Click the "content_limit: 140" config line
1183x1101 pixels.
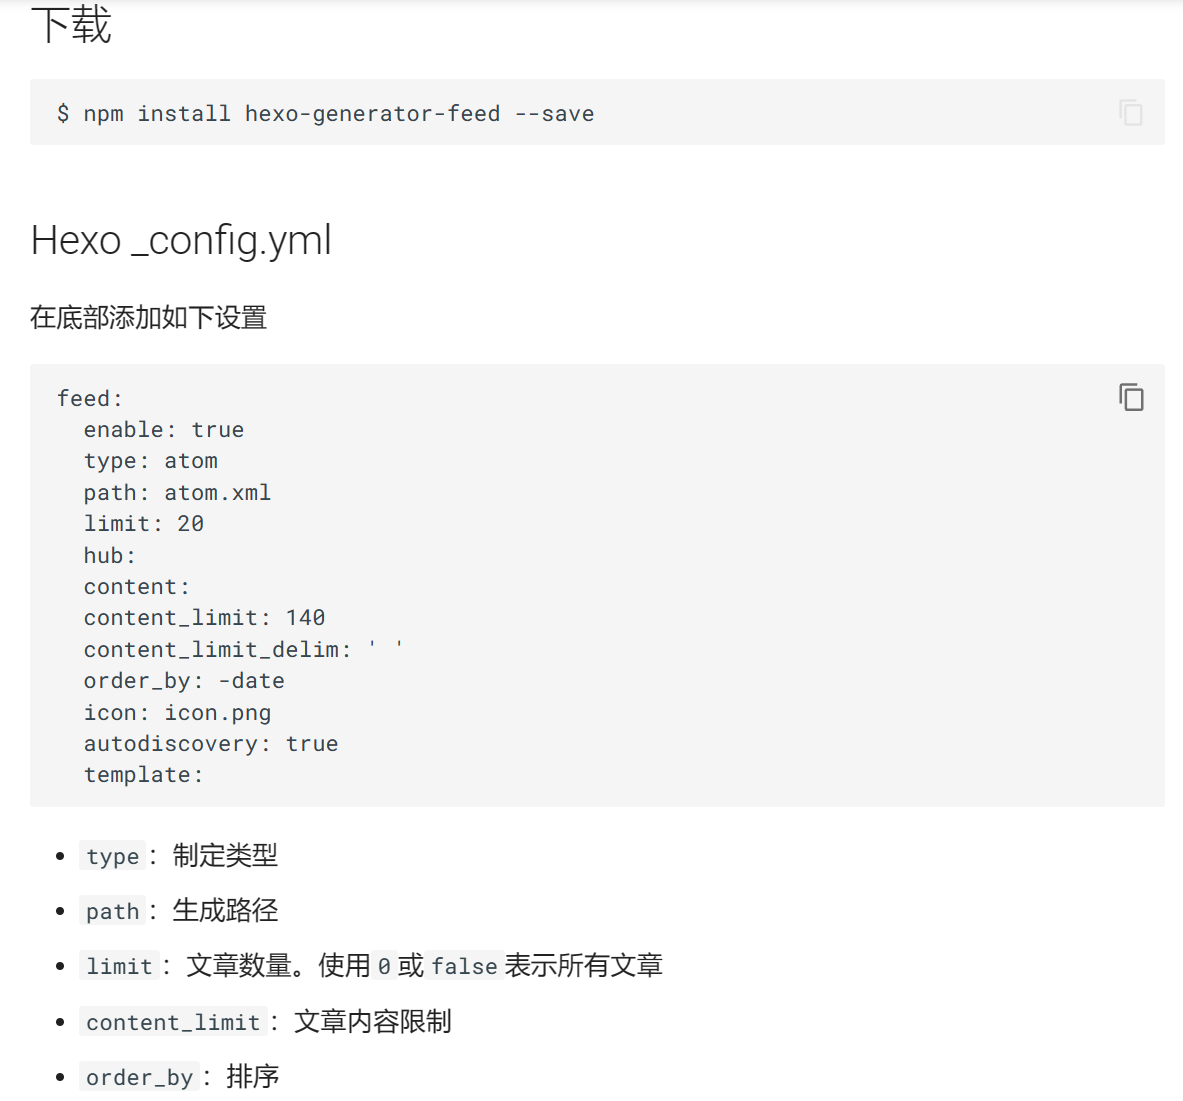click(x=204, y=618)
